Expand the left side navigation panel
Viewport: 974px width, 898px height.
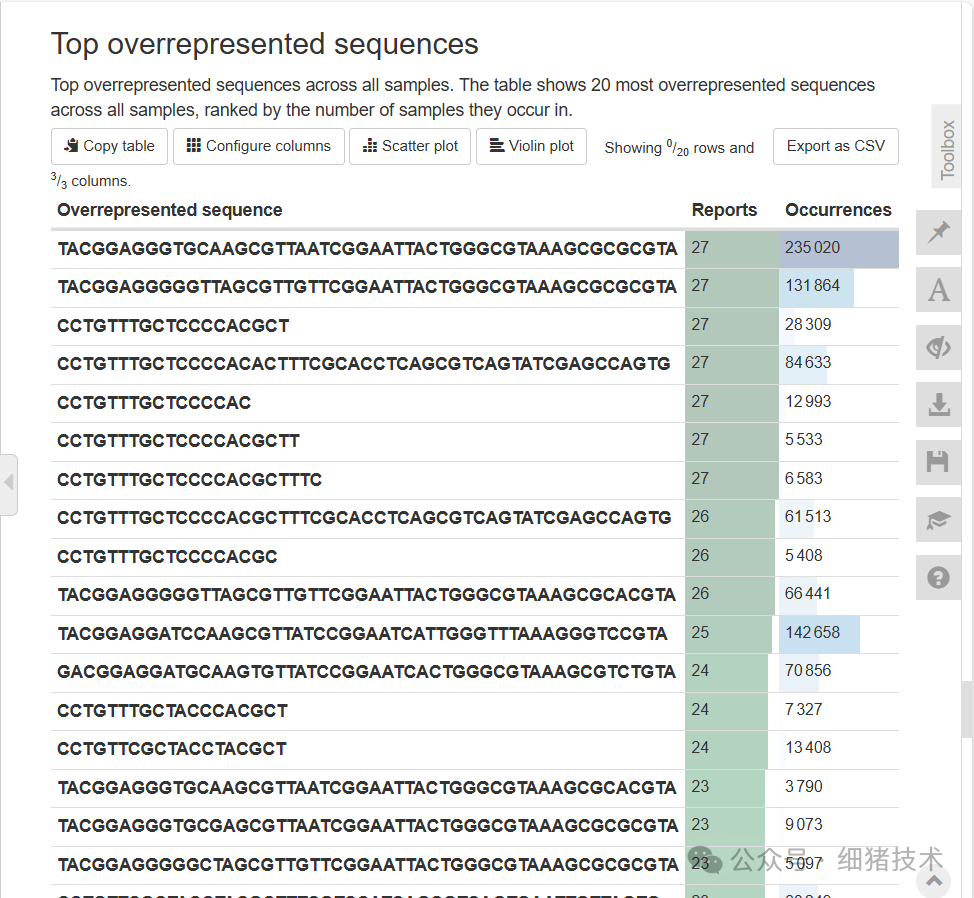pos(9,484)
